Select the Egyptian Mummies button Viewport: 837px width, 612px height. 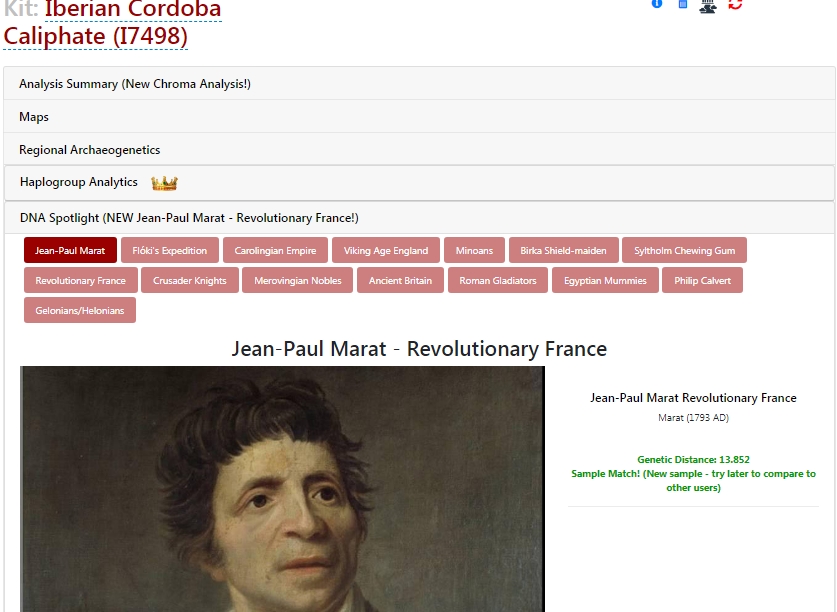(x=605, y=280)
